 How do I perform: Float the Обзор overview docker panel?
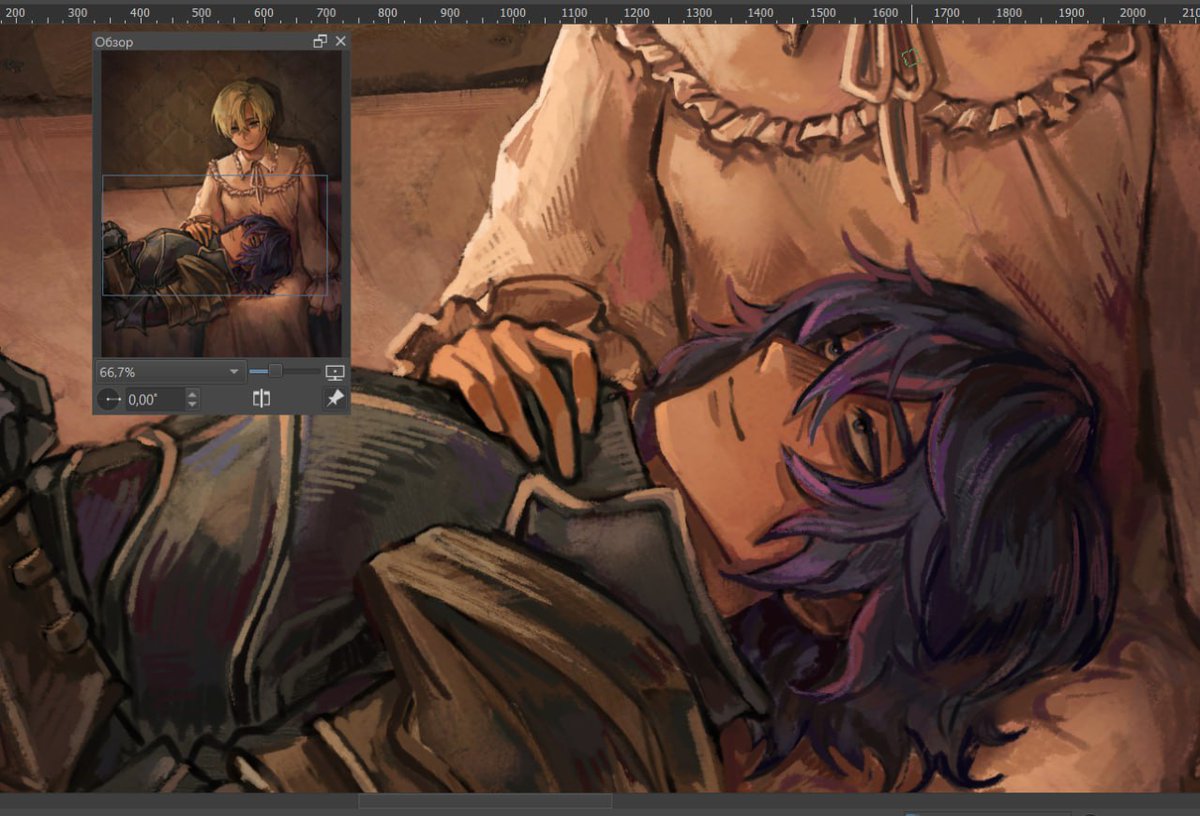click(x=320, y=41)
